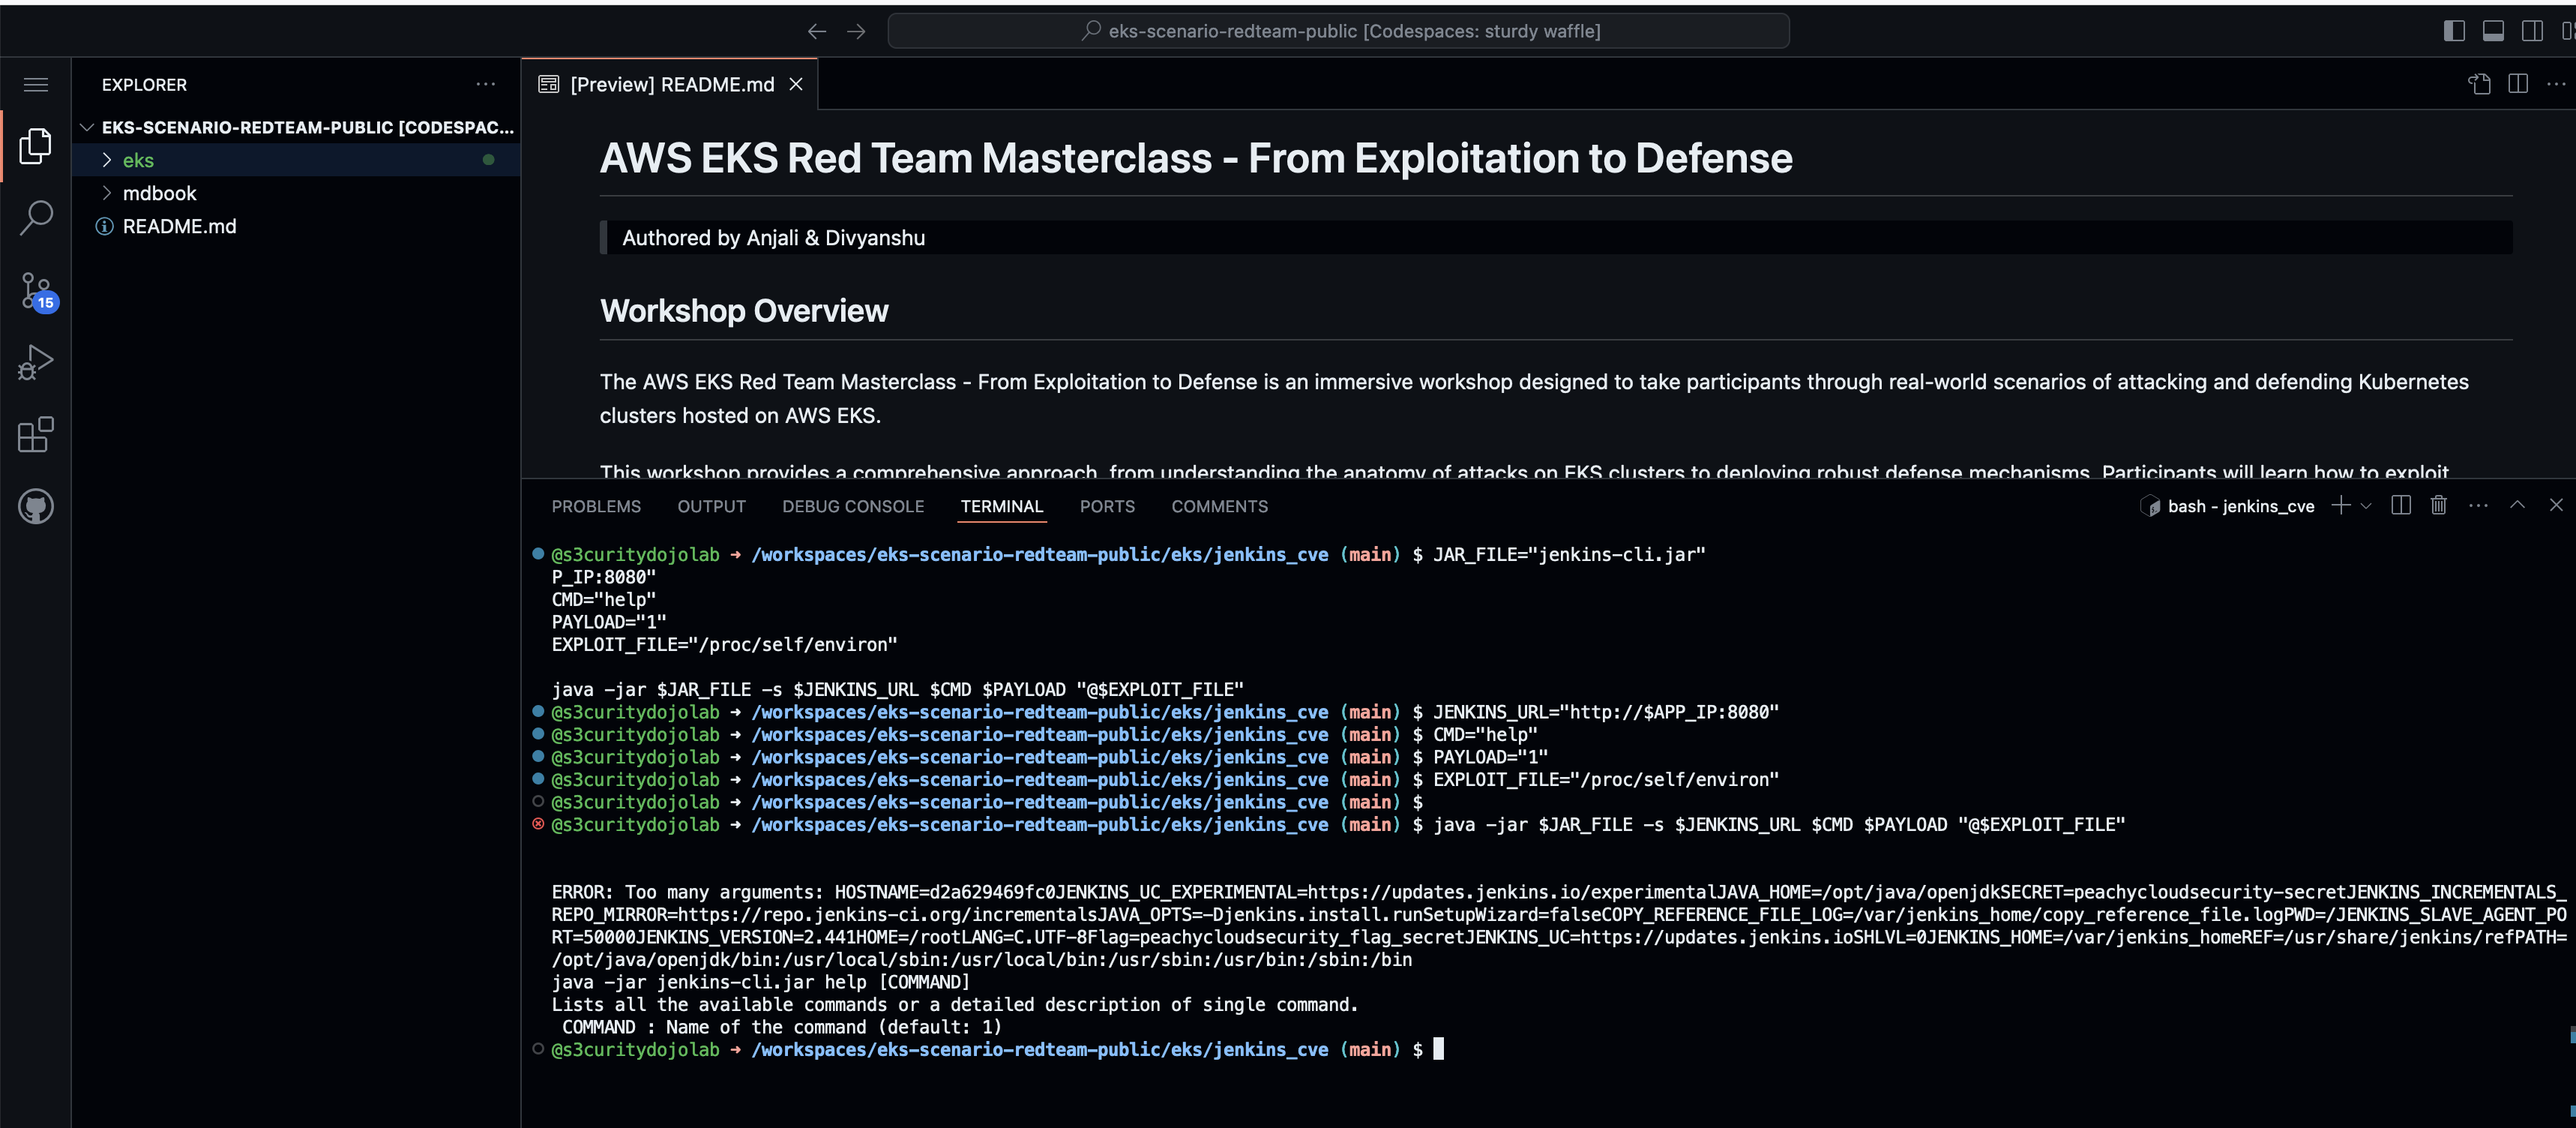Kill terminal with trash icon
Screen dimensions: 2576x1128
2438,506
